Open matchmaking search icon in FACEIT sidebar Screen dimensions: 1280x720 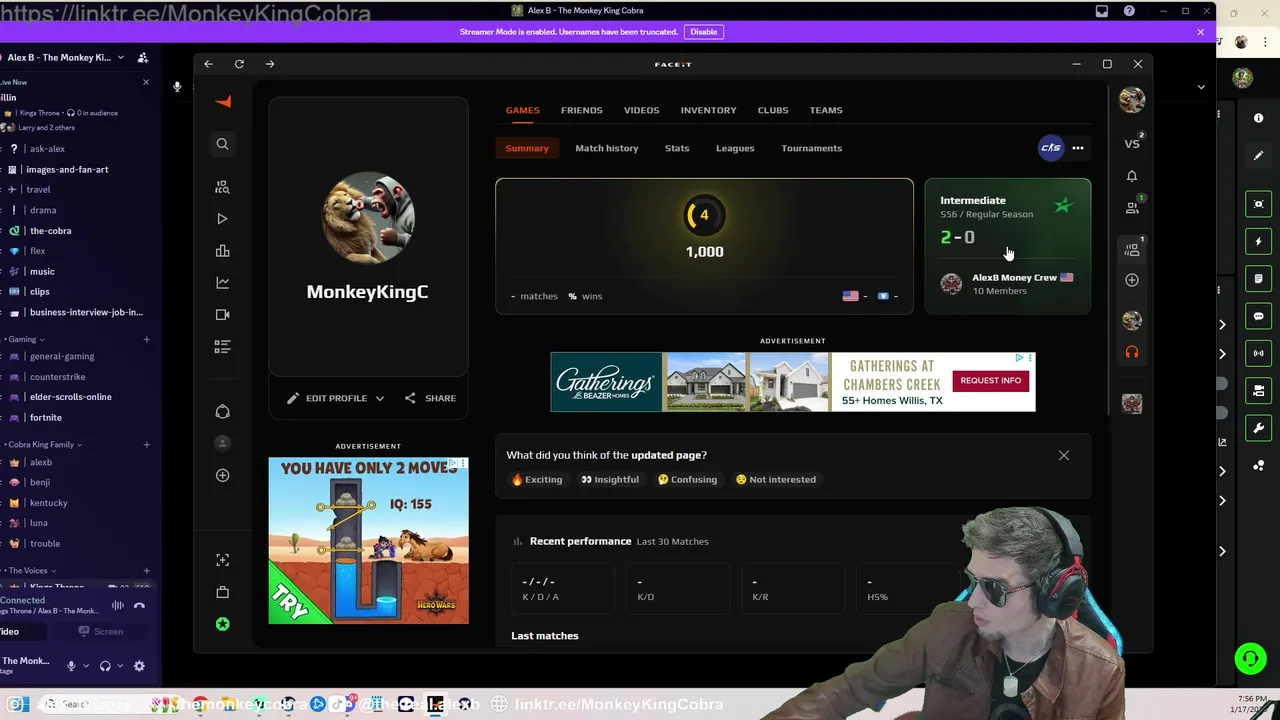[x=222, y=187]
